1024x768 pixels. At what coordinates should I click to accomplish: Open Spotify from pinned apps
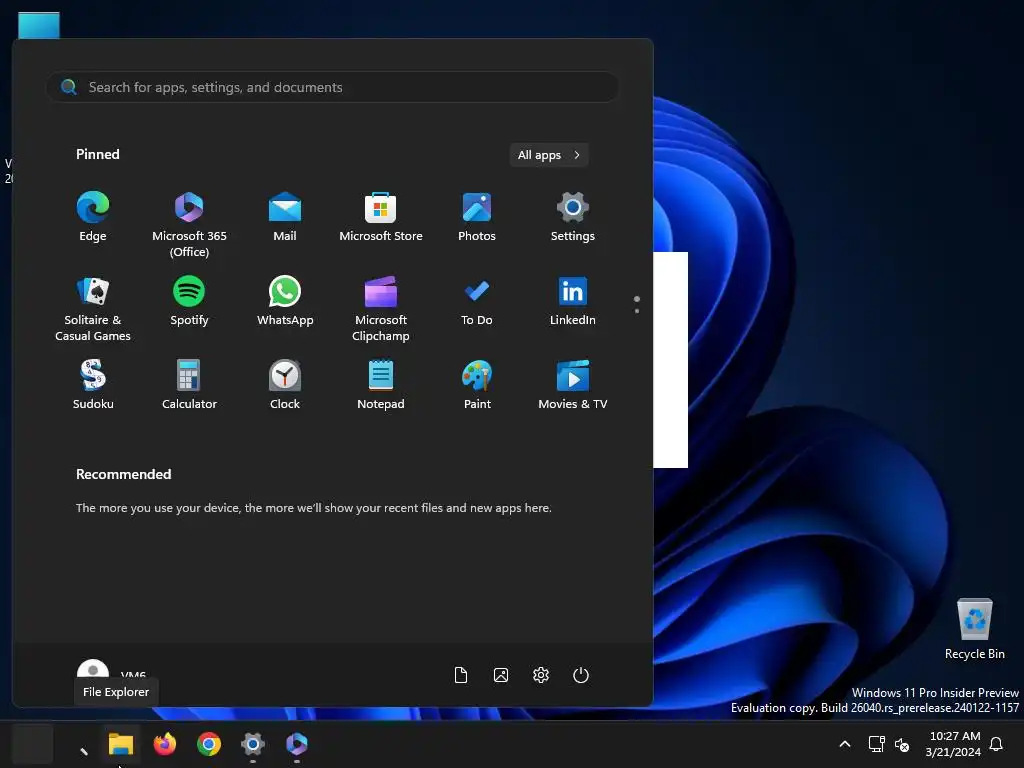tap(189, 301)
